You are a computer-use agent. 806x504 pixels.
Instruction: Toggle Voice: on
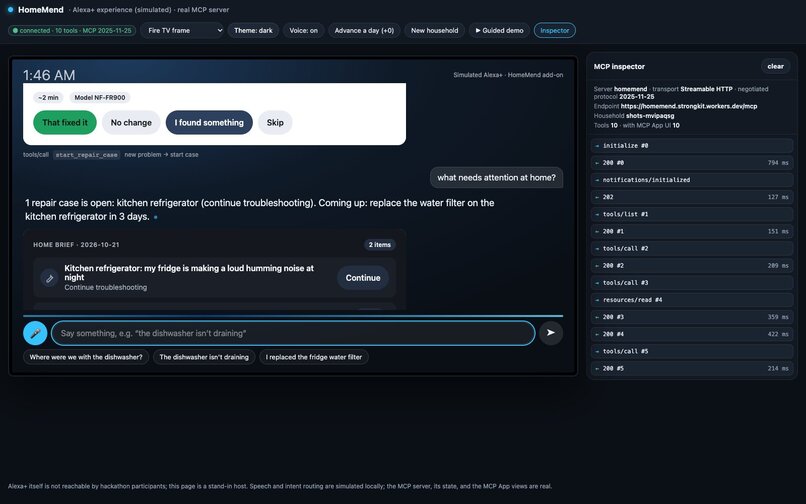click(x=303, y=30)
